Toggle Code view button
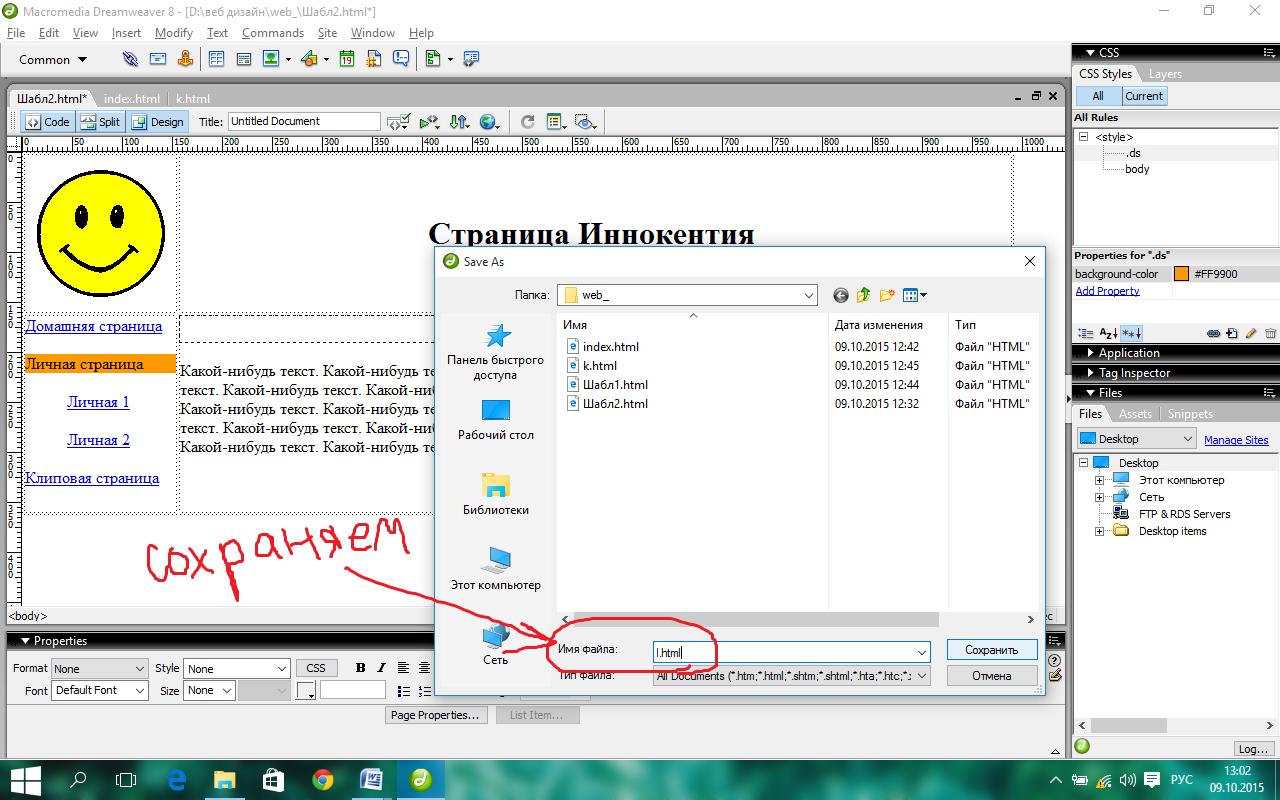 coord(48,122)
